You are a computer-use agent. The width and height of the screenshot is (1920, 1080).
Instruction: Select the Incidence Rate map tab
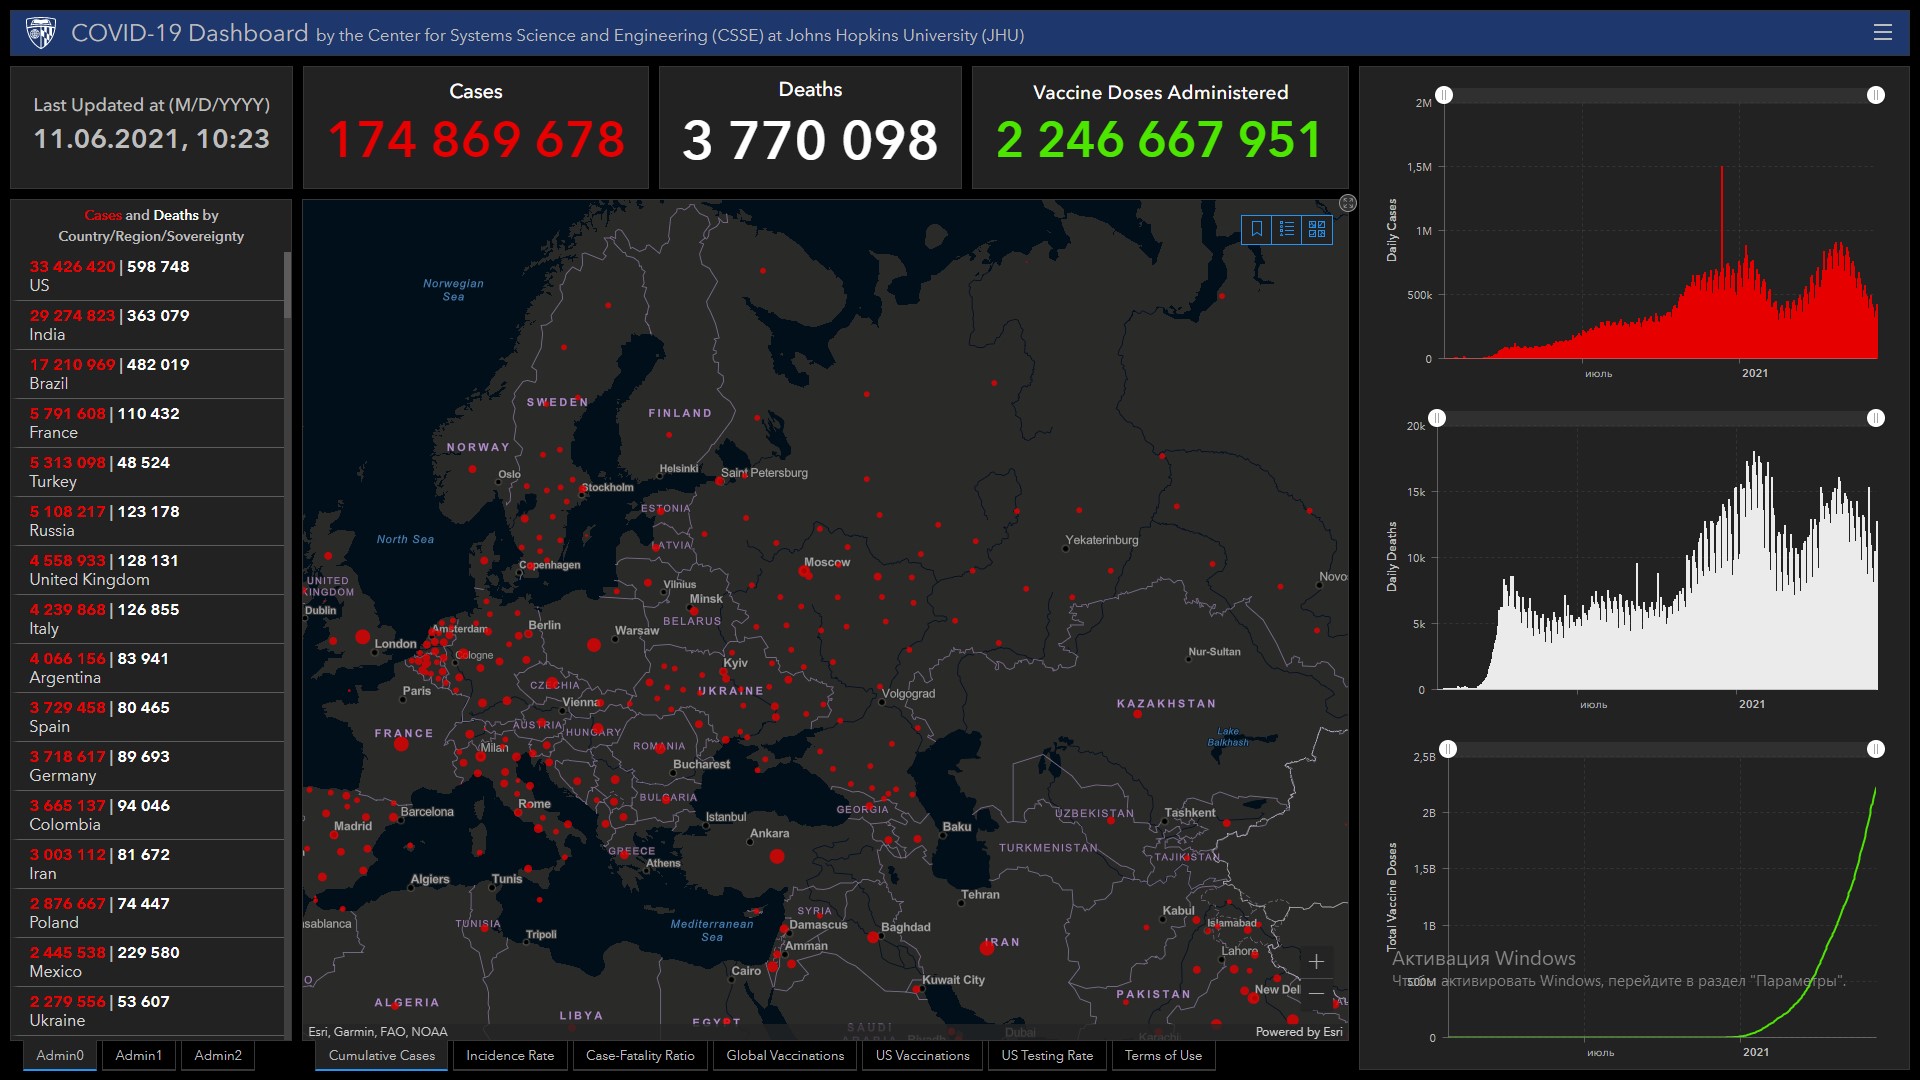point(509,1055)
